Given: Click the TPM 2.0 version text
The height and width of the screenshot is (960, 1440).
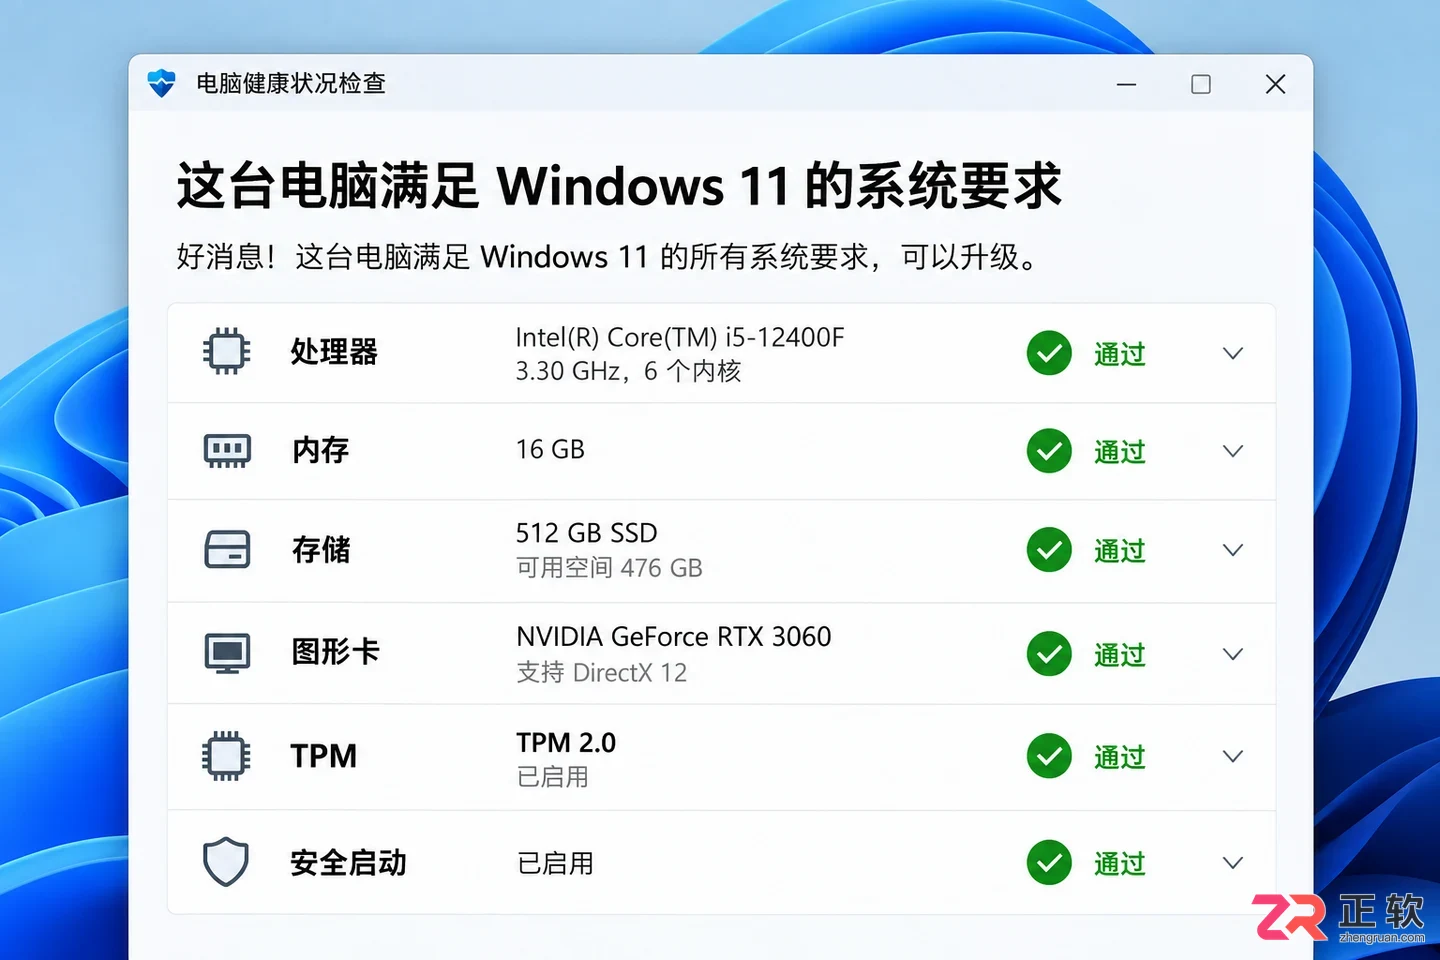Looking at the screenshot, I should coord(566,743).
